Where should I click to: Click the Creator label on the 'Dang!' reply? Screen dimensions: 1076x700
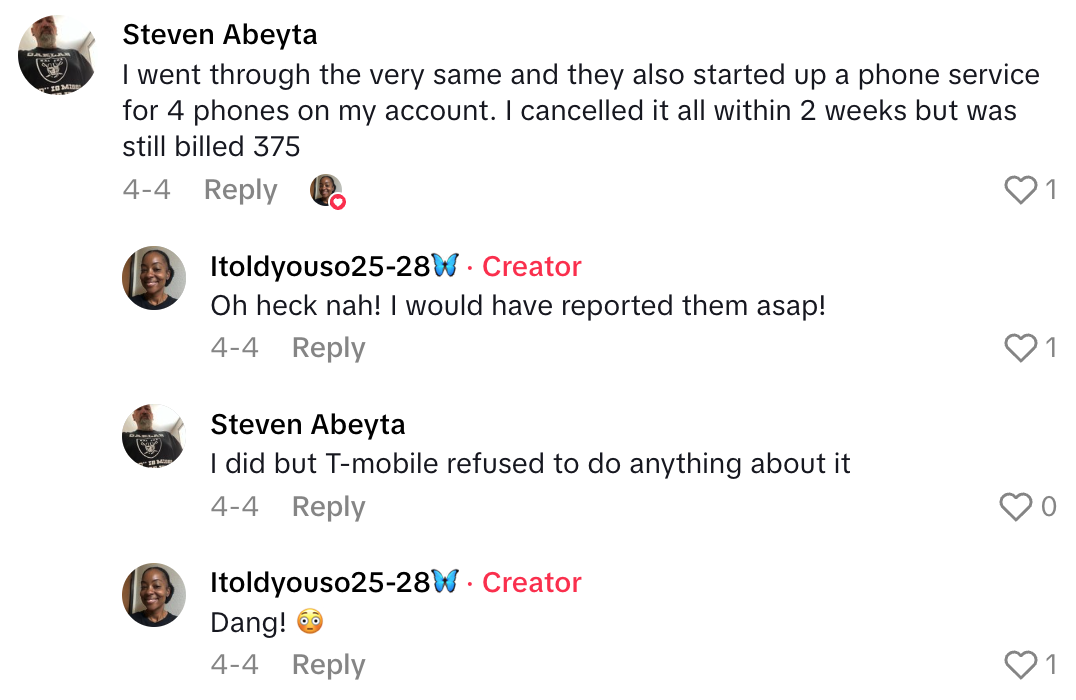point(532,583)
